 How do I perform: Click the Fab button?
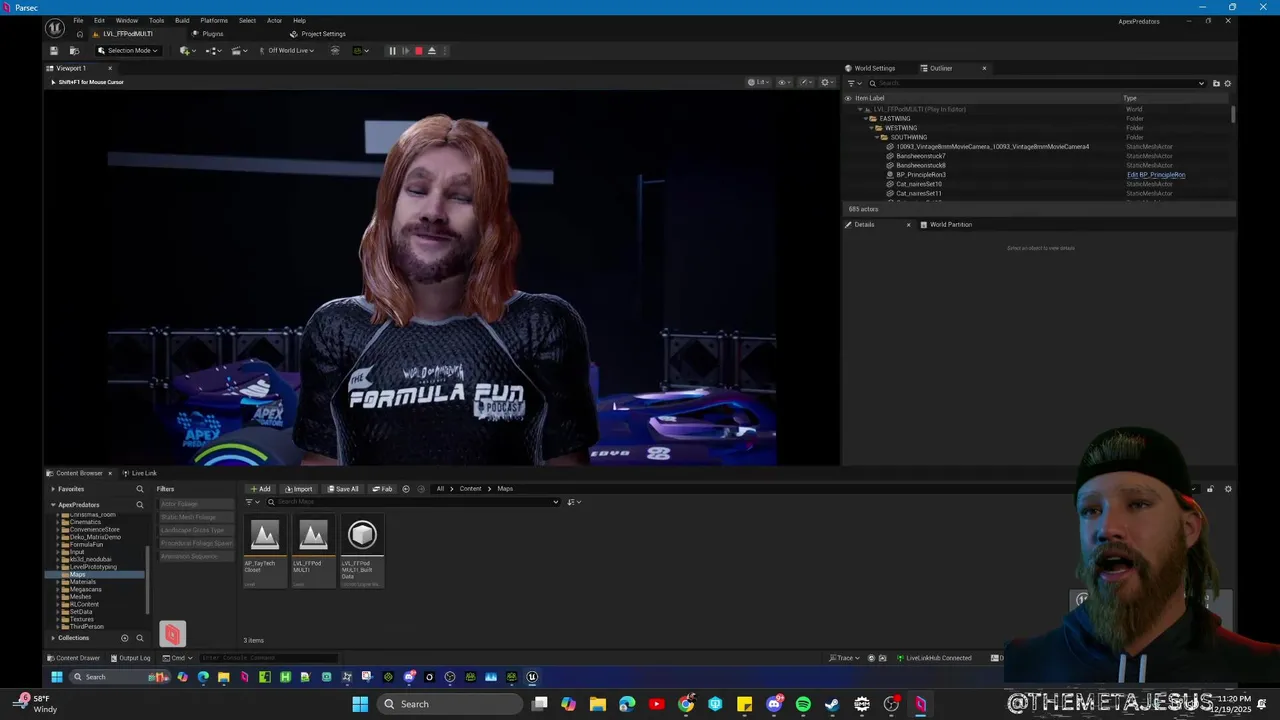point(382,489)
